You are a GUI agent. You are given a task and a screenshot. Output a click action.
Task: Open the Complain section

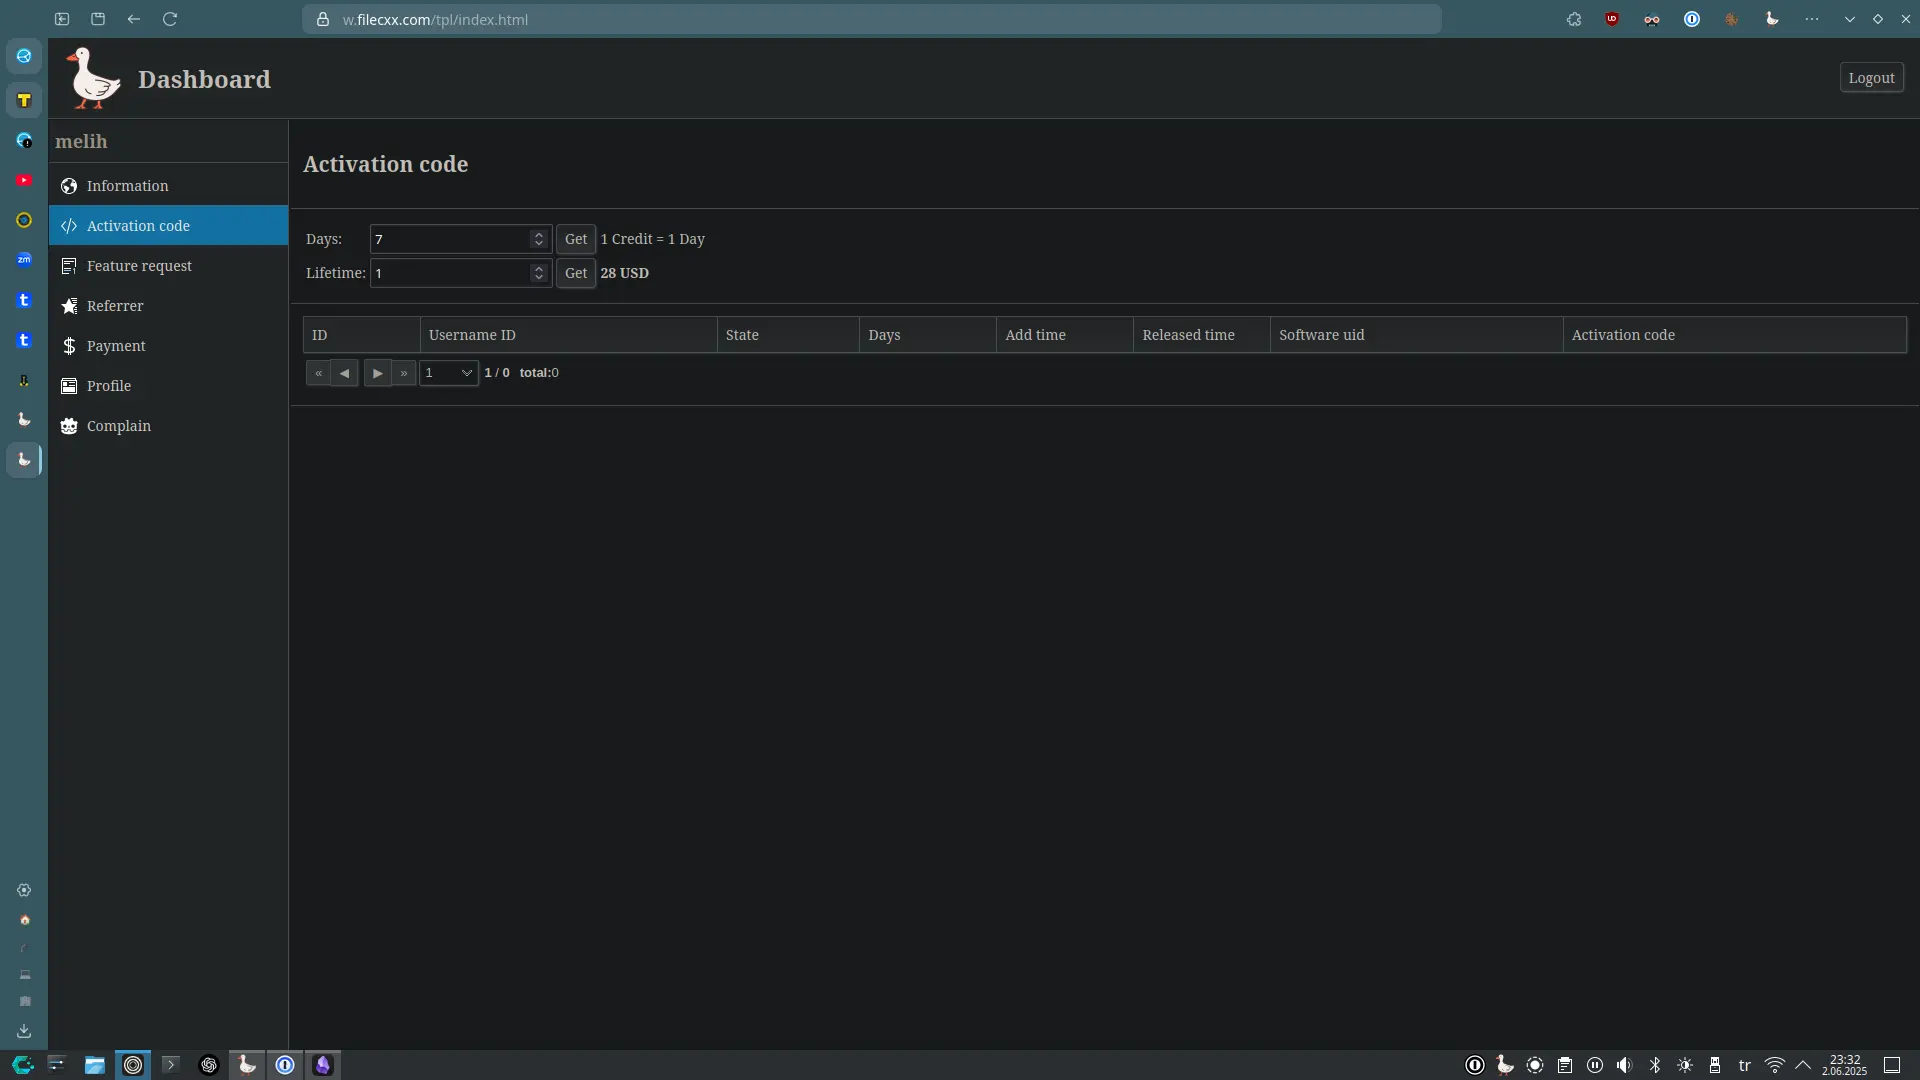point(168,426)
